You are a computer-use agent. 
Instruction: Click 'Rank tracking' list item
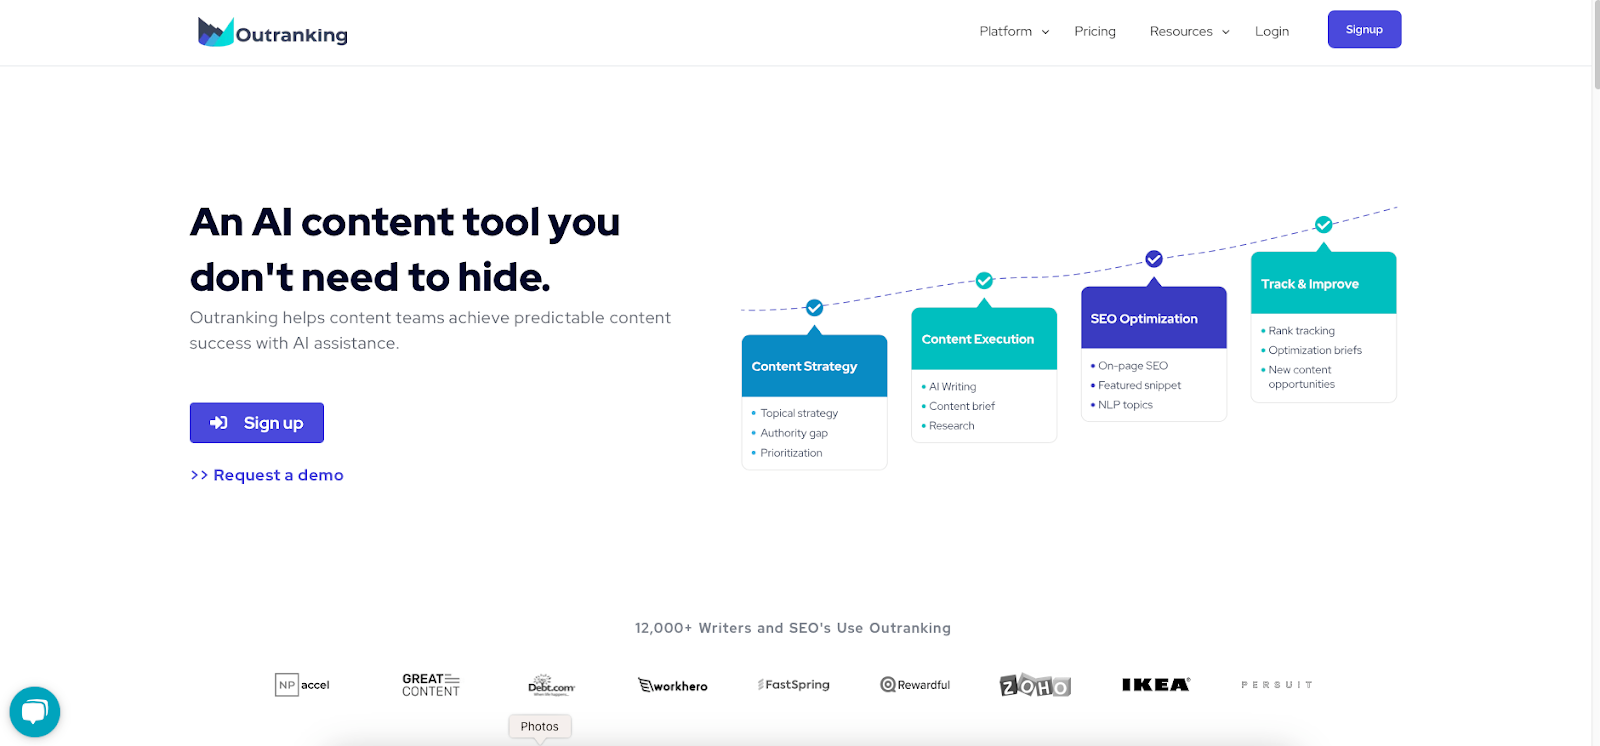coord(1300,331)
